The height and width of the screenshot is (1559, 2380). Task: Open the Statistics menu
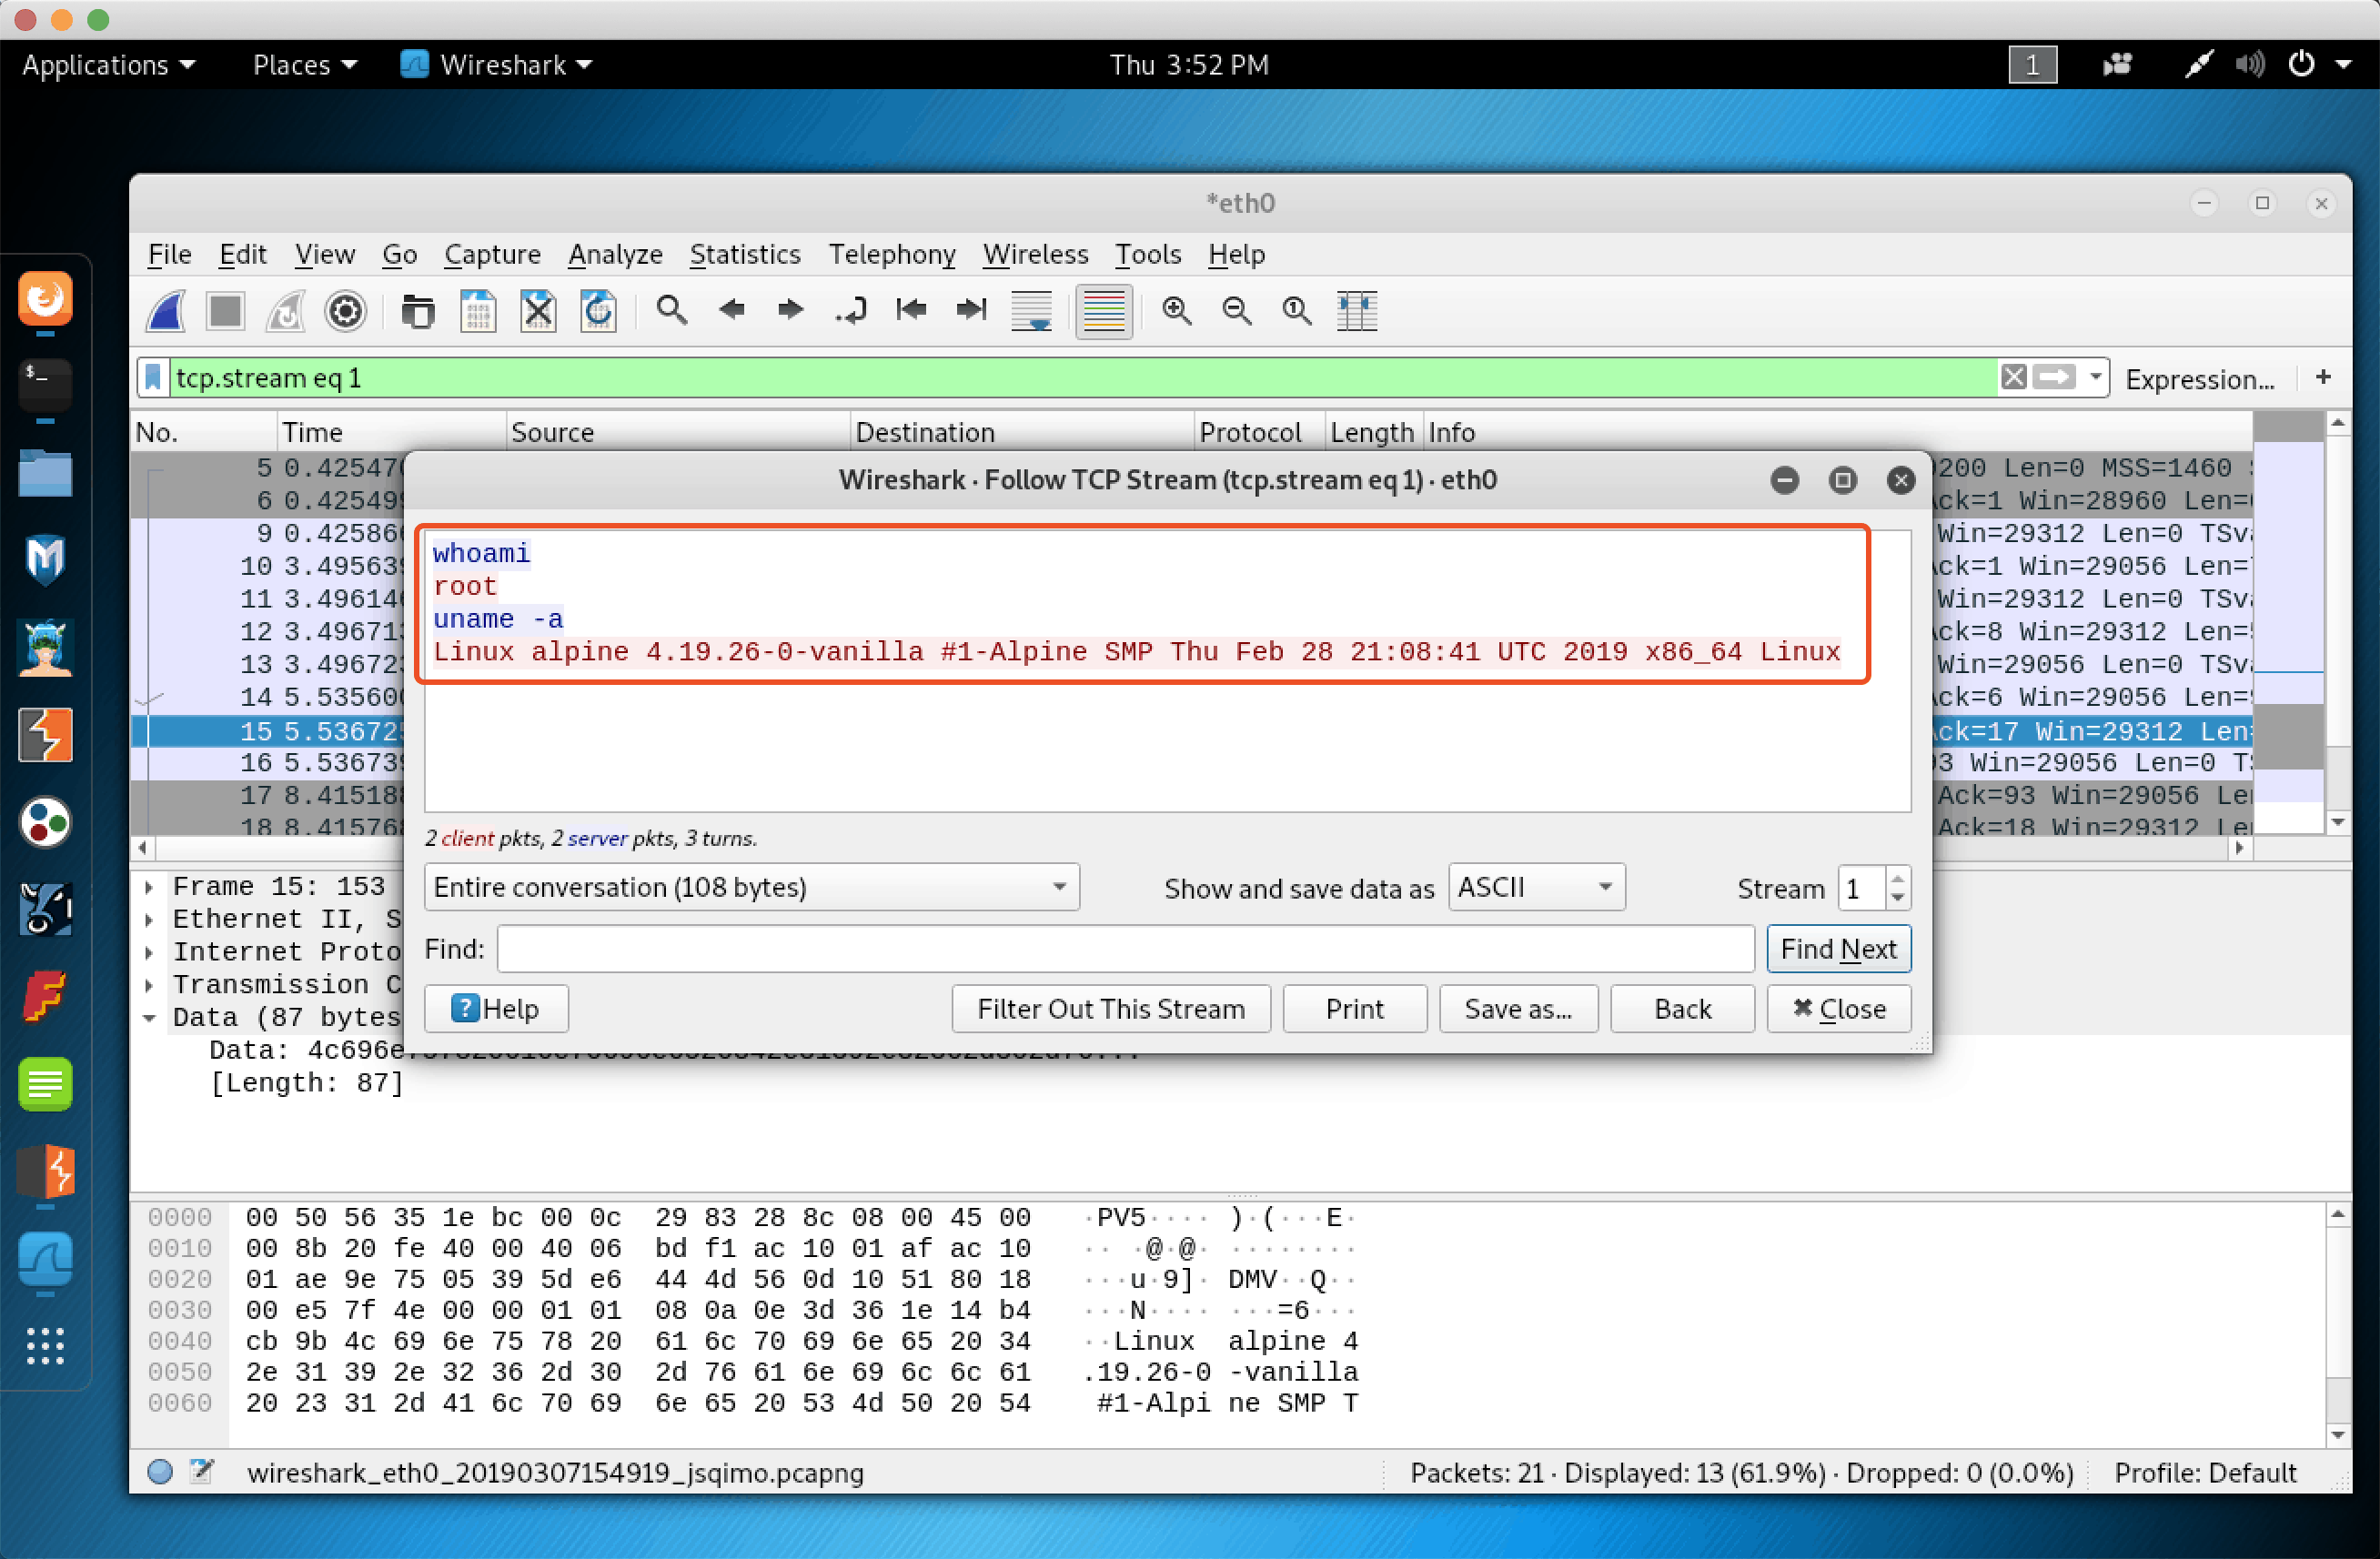coord(745,255)
